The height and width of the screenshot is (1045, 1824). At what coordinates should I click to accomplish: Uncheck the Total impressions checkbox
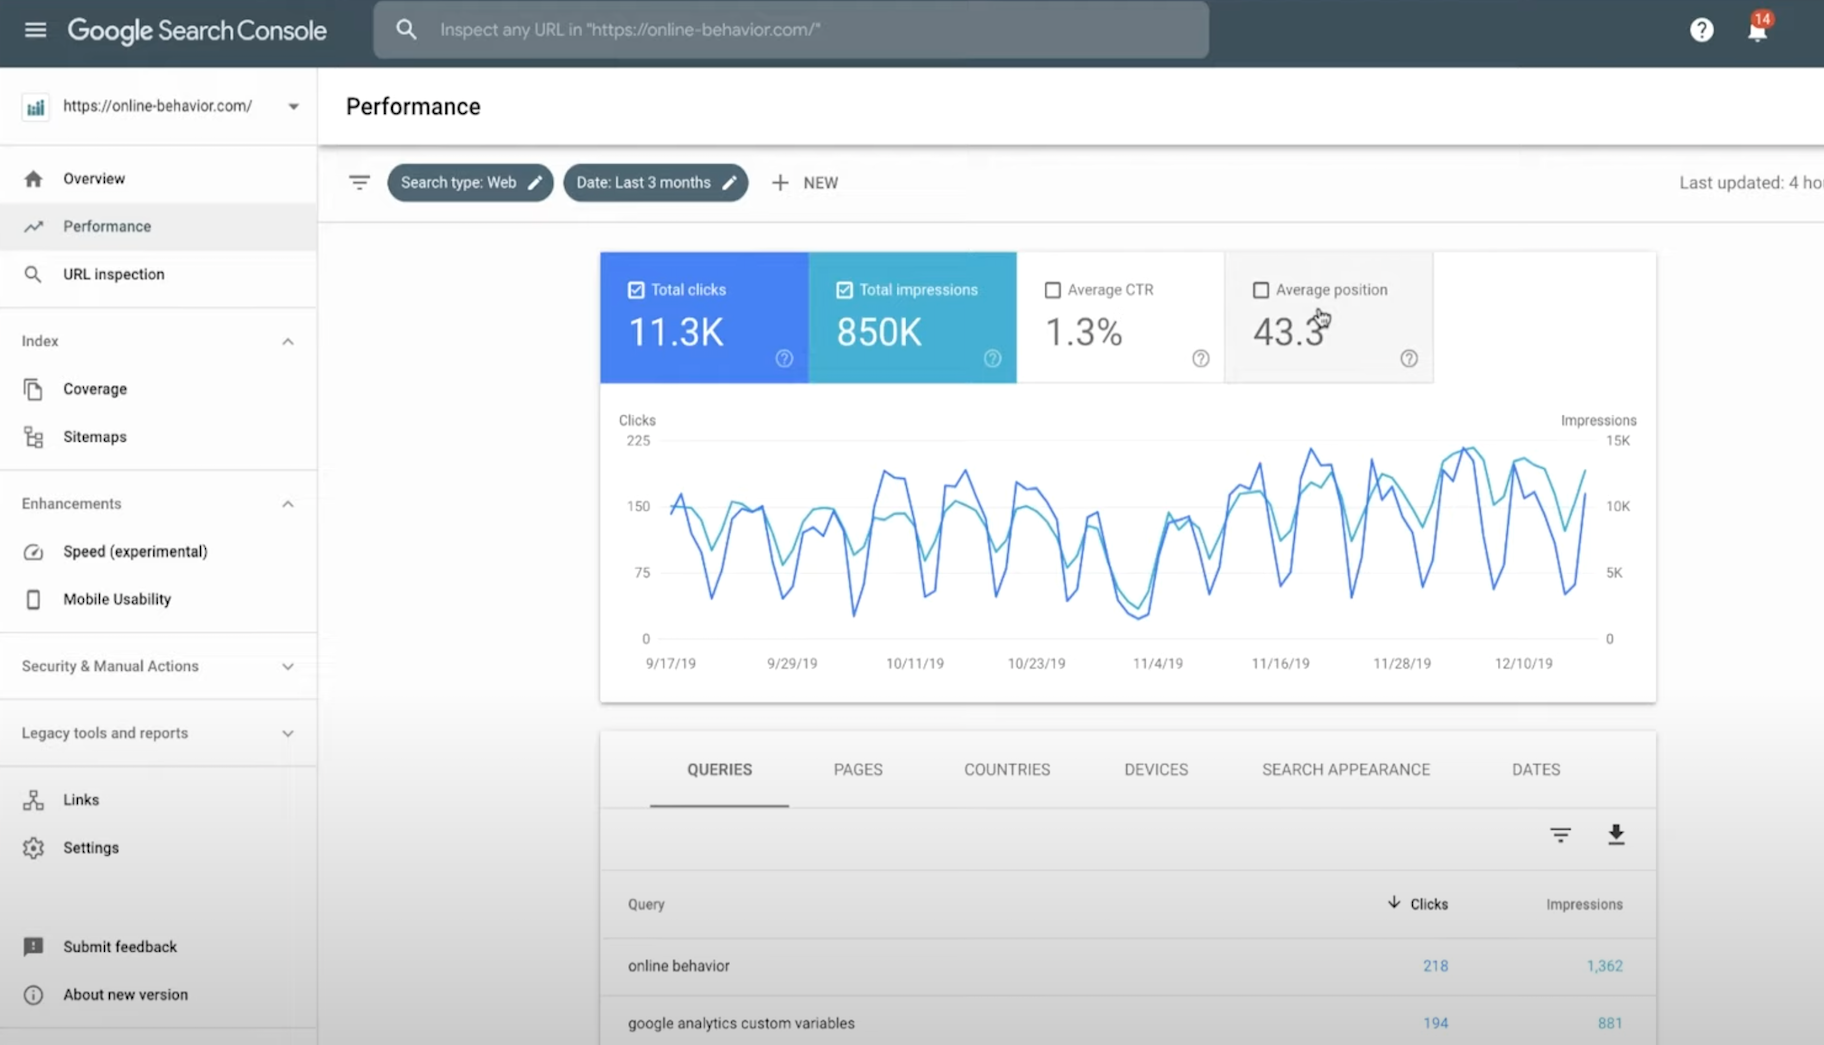coord(844,290)
